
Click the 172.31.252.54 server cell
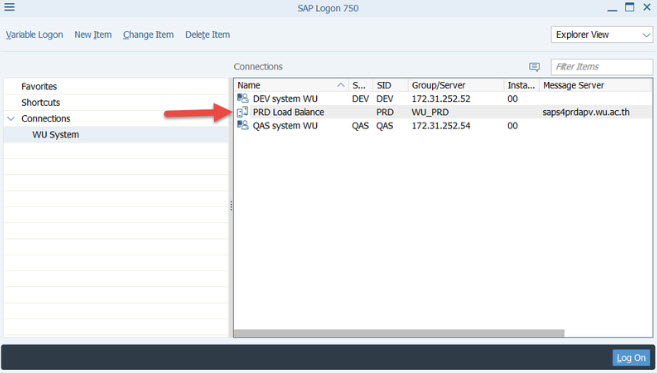(441, 125)
